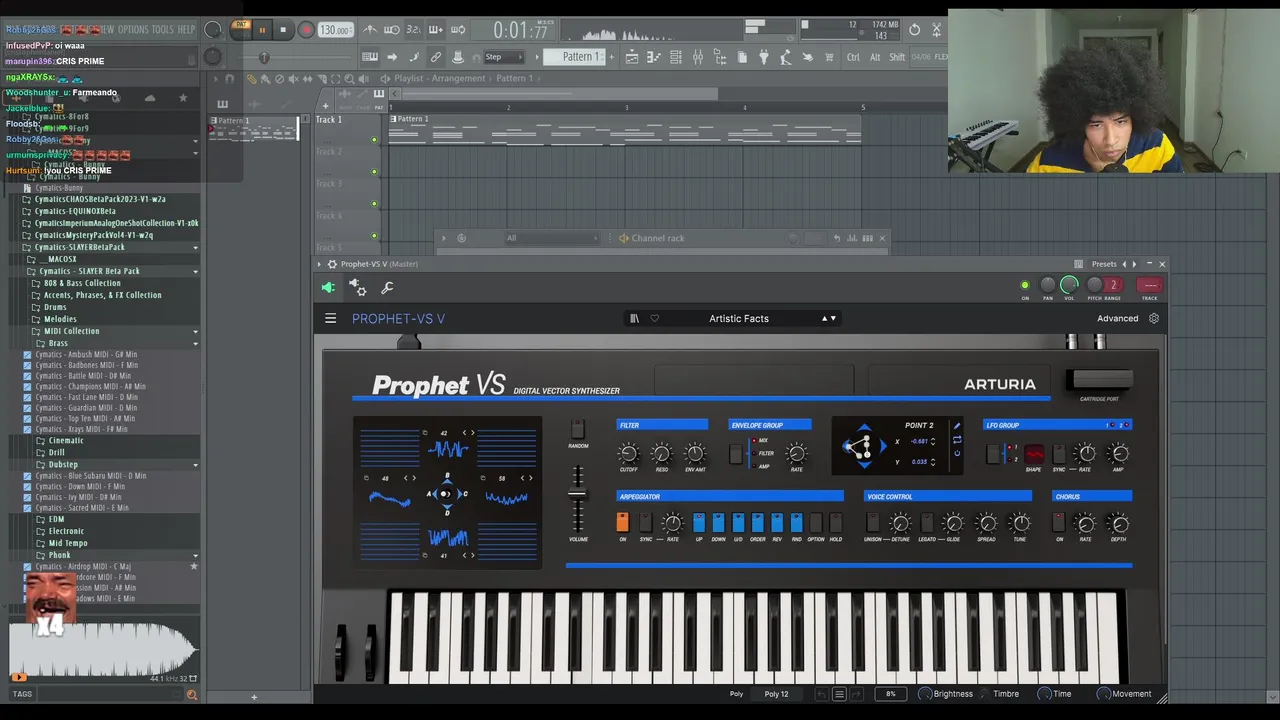This screenshot has width=1280, height=720.
Task: Expand the Mid Tempo folder
Action: pyautogui.click(x=68, y=544)
